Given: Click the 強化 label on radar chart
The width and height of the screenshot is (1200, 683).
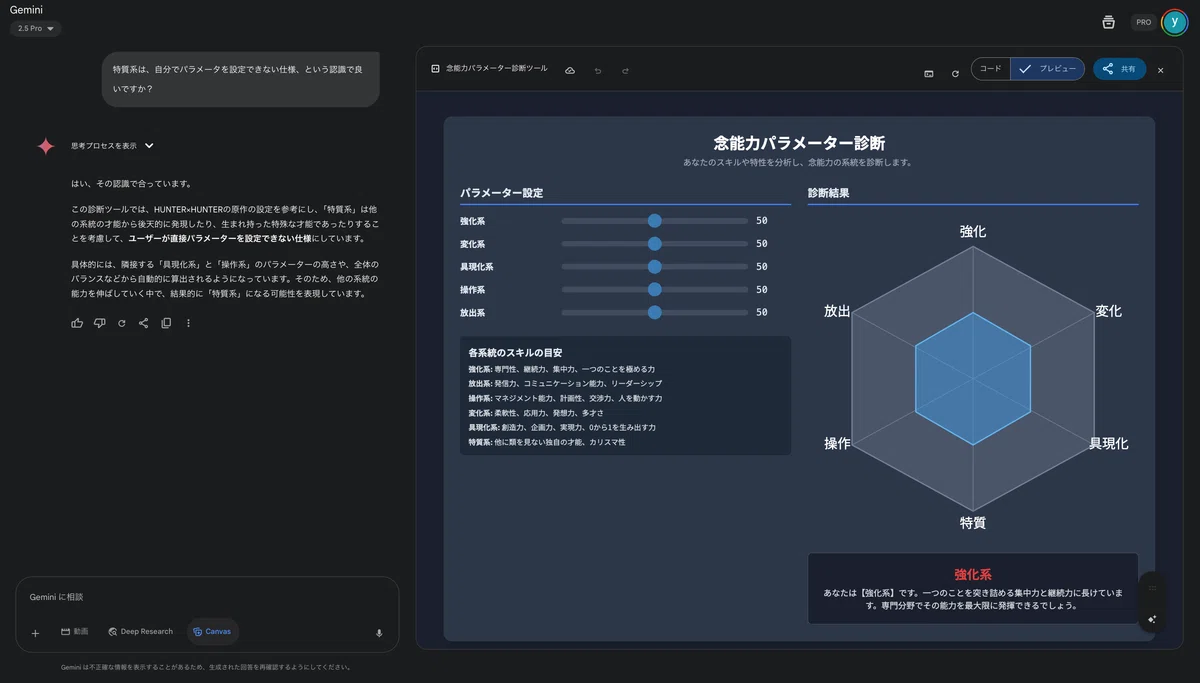Looking at the screenshot, I should click(972, 231).
